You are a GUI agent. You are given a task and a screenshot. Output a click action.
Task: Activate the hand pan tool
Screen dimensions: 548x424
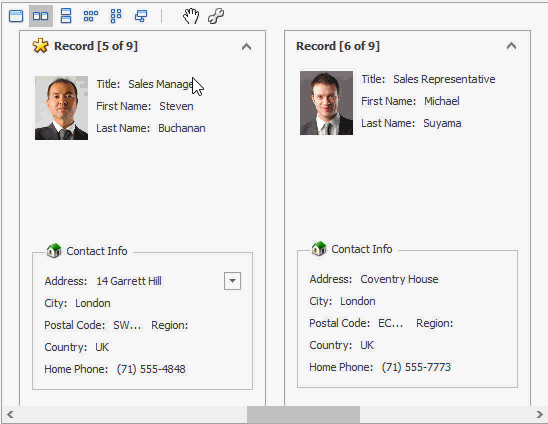(191, 16)
